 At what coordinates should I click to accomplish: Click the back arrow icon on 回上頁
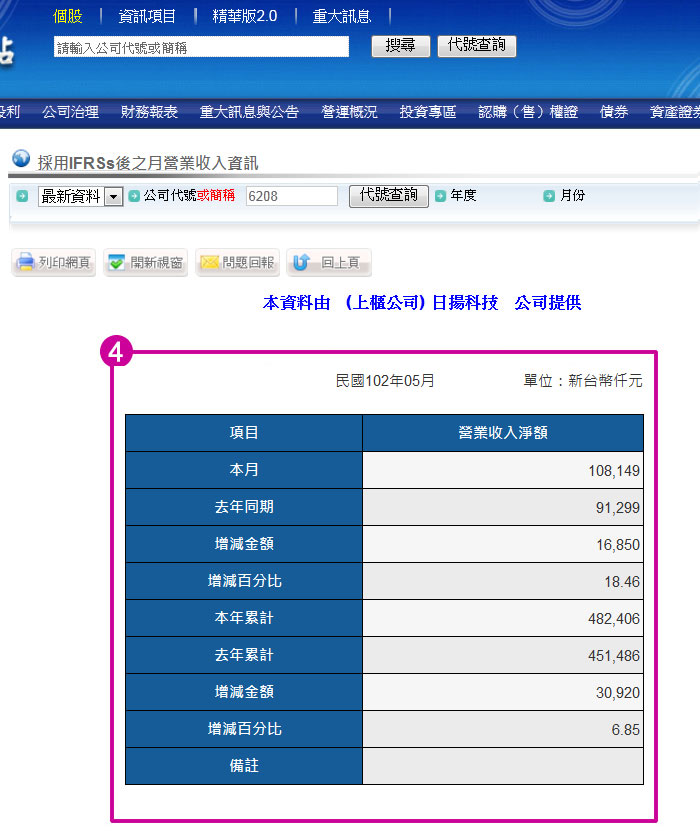300,263
